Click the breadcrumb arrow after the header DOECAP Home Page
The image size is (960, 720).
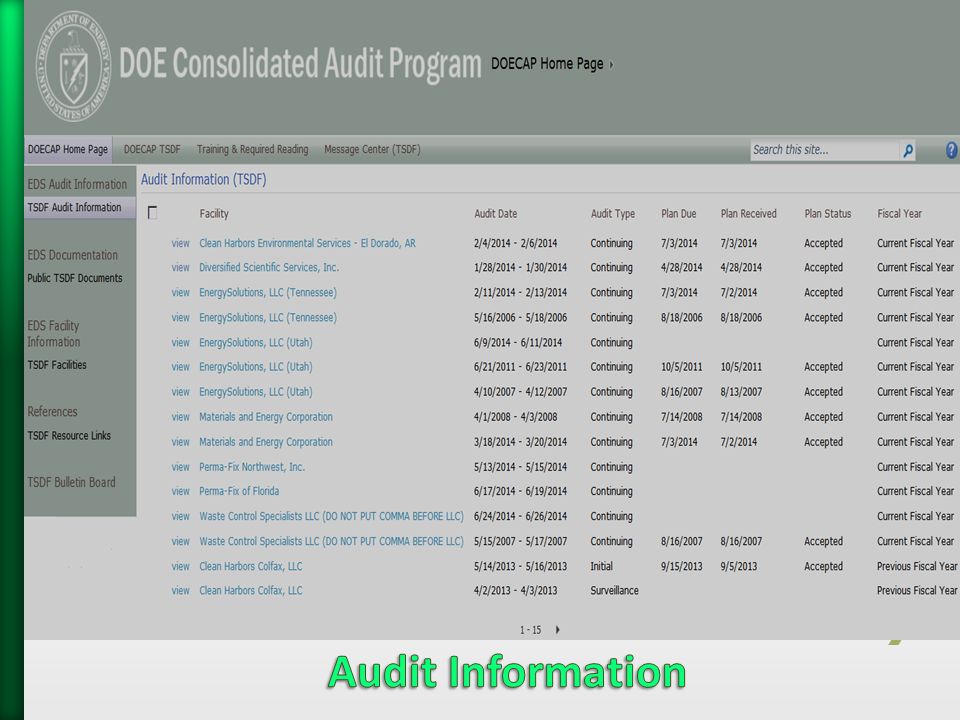coord(611,64)
